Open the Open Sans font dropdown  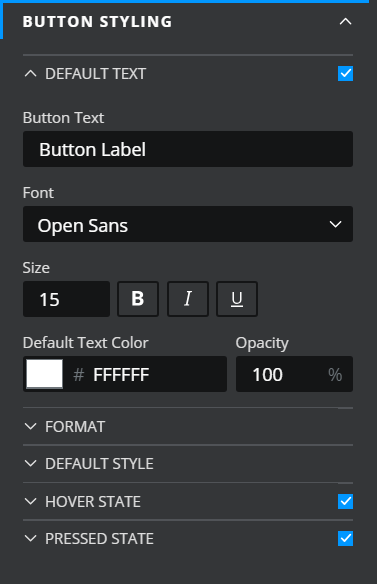click(x=188, y=224)
